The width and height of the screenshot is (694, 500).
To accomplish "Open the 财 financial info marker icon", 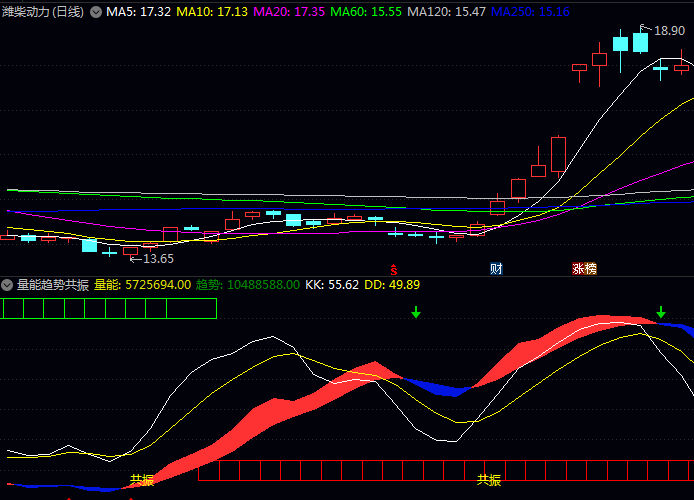I will coord(496,269).
